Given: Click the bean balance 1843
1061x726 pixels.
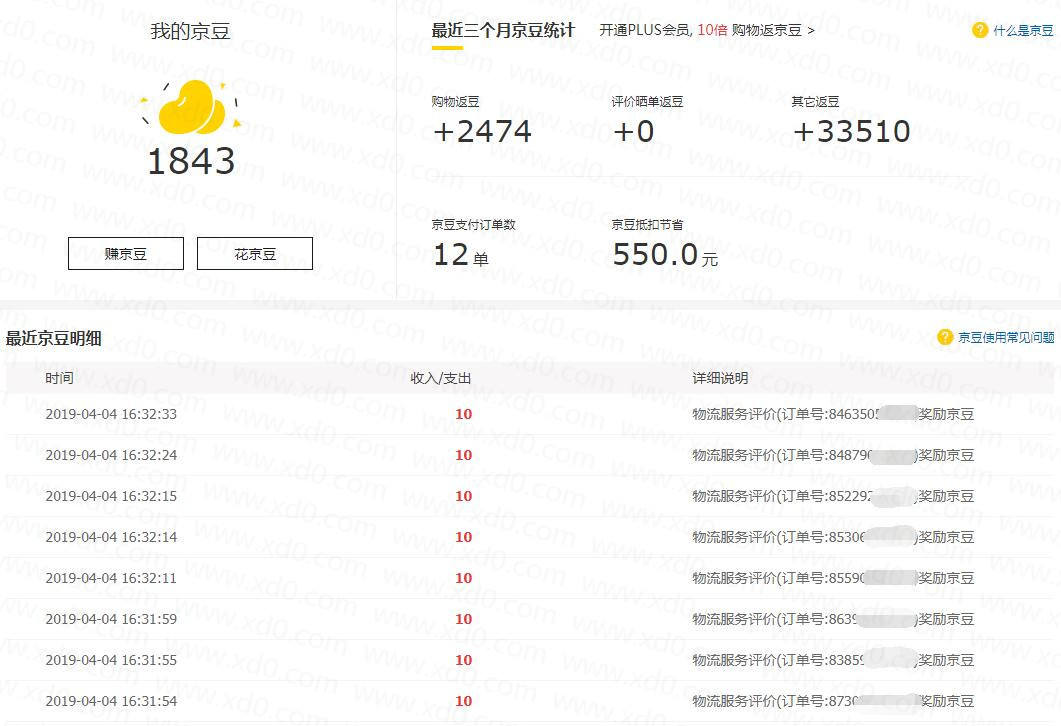Looking at the screenshot, I should (x=191, y=161).
